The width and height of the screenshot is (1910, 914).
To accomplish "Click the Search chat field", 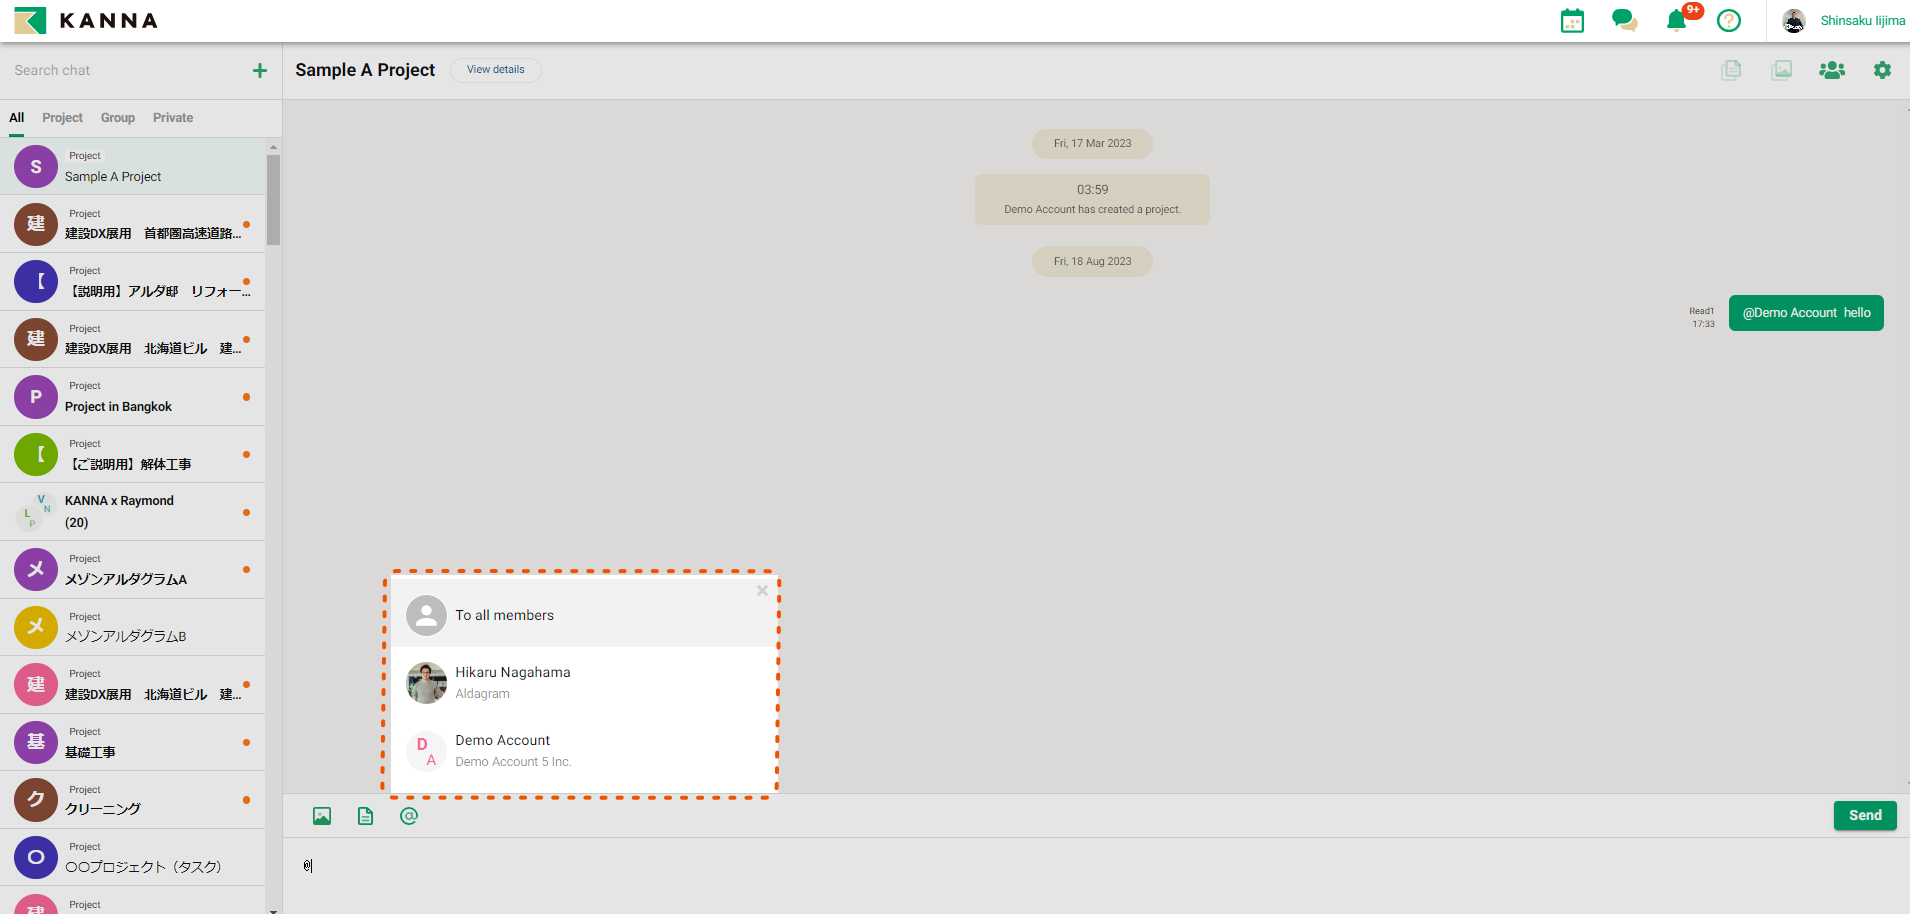I will pyautogui.click(x=125, y=70).
